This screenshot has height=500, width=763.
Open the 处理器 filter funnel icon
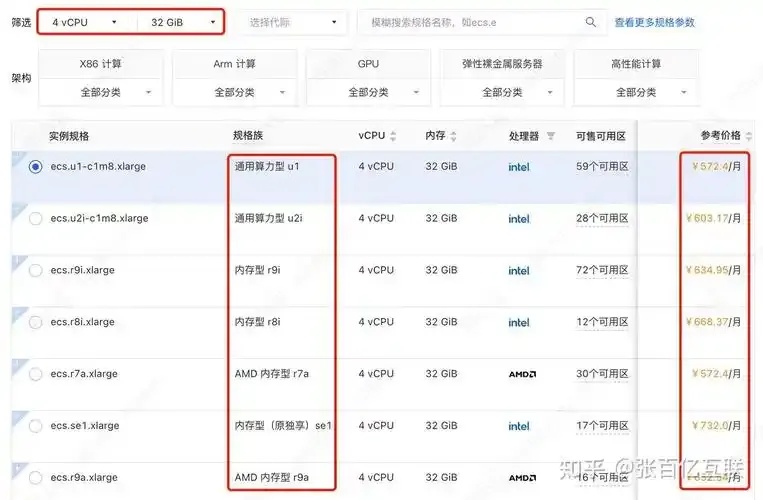pyautogui.click(x=550, y=136)
